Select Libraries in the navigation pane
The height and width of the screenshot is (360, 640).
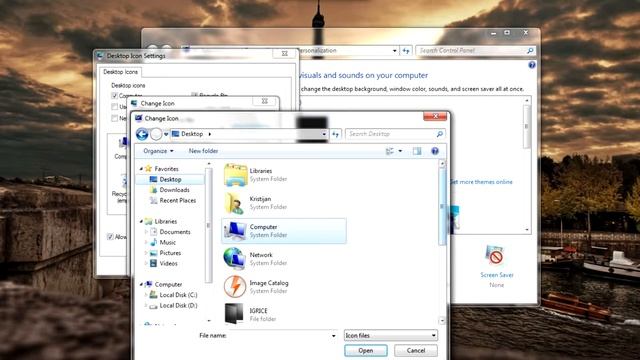coord(166,221)
